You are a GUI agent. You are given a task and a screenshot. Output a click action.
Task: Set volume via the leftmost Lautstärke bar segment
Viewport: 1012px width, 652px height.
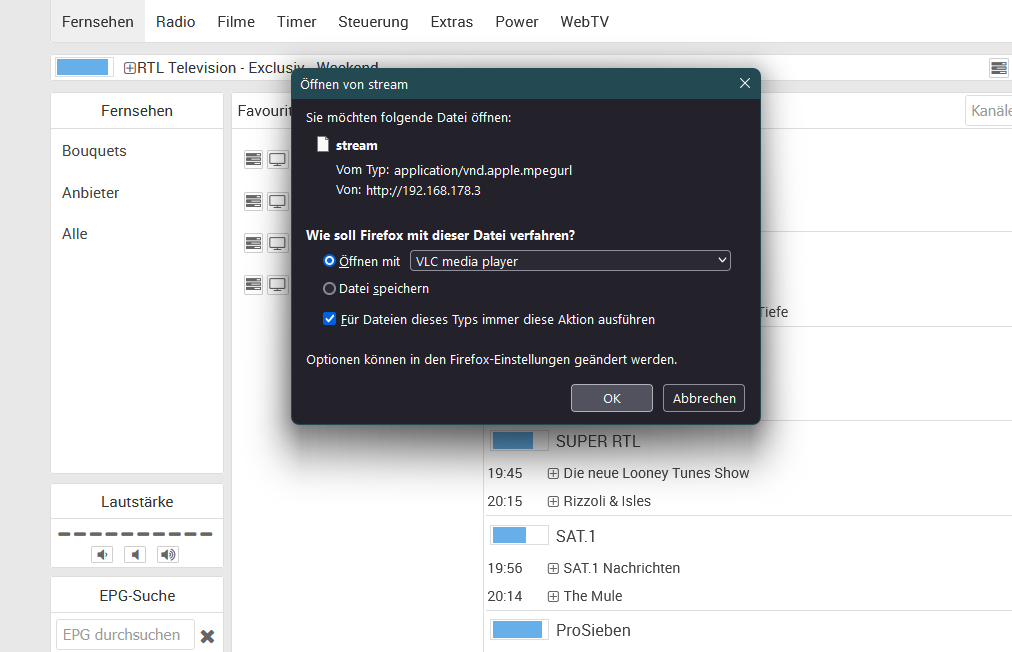(64, 534)
